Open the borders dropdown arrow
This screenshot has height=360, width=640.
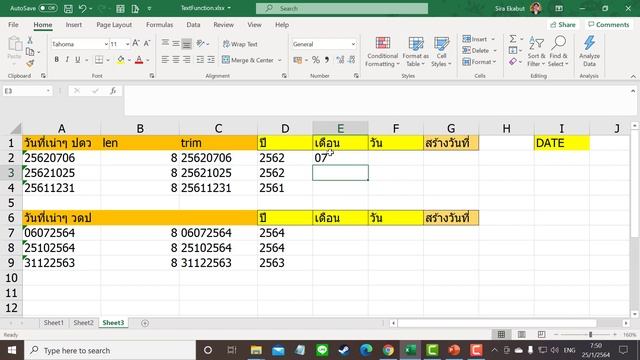point(108,60)
